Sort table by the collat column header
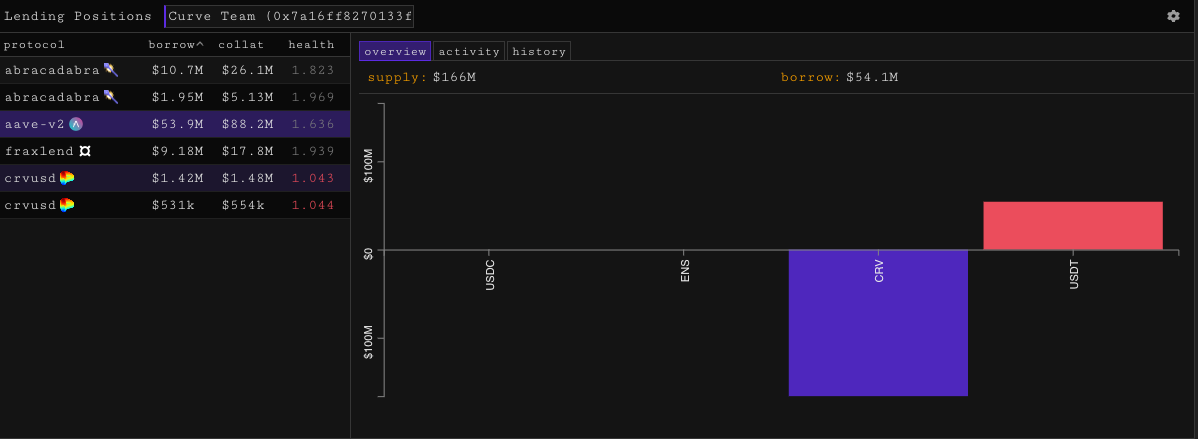Screen dimensions: 1198x439 tap(241, 45)
